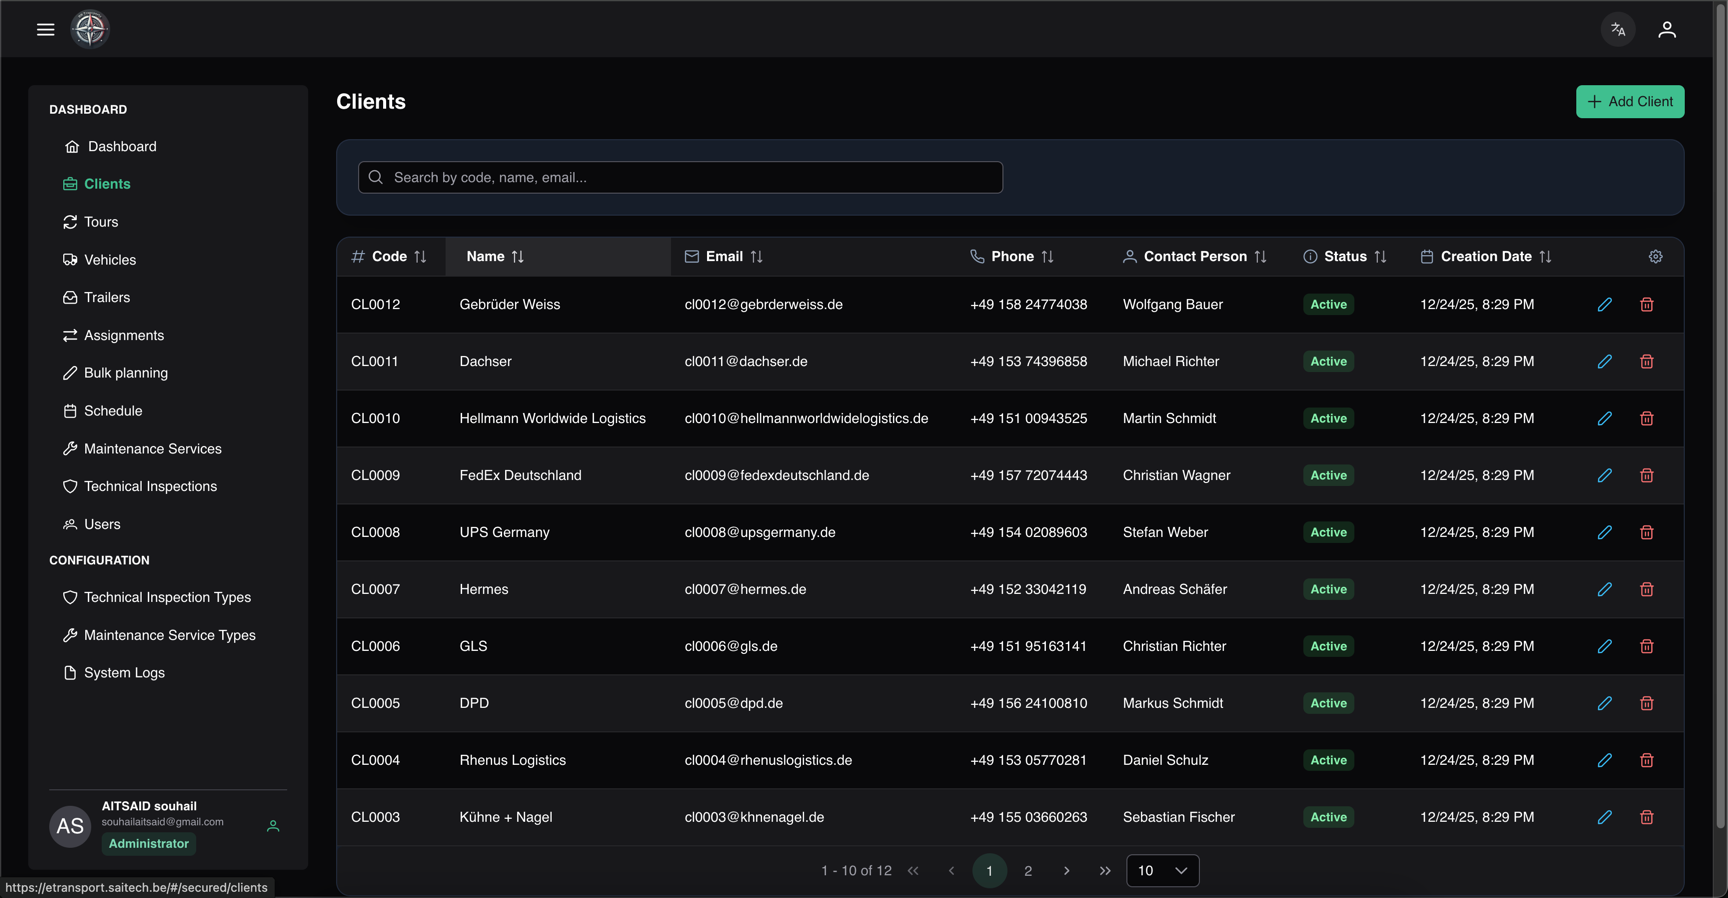Edit Rhenus Logistics client
The height and width of the screenshot is (898, 1728).
point(1605,761)
